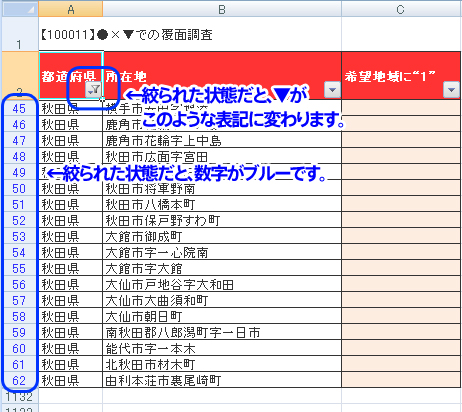Select row header 50
Screen dimensions: 462x412
(x=19, y=188)
